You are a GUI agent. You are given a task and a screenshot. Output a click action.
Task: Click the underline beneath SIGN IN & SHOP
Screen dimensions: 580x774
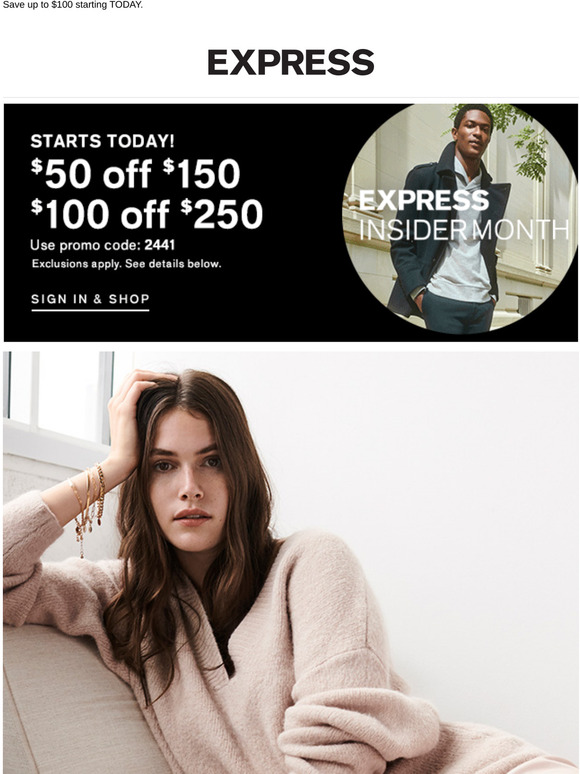point(90,310)
